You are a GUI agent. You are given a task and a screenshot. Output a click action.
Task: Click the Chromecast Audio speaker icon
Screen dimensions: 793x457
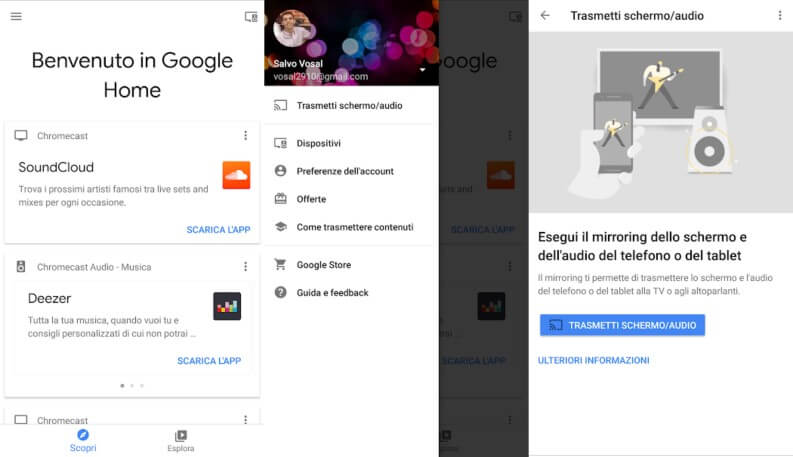point(21,266)
